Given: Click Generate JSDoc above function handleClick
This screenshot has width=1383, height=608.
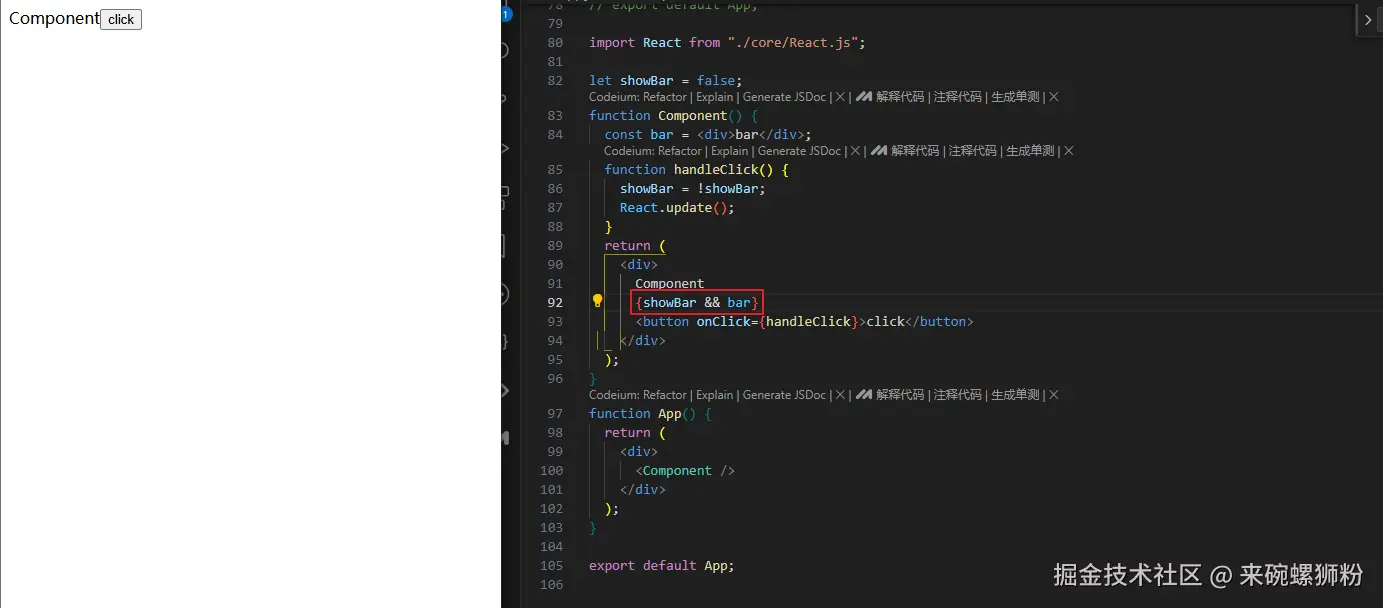Looking at the screenshot, I should 799,151.
